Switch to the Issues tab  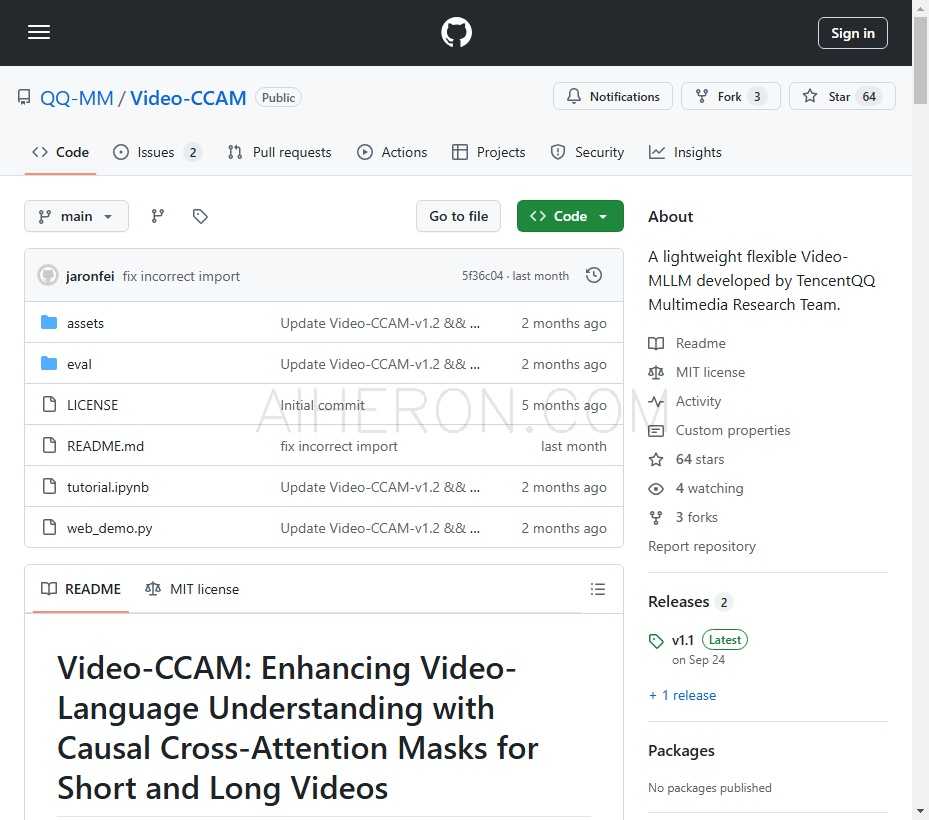(157, 152)
